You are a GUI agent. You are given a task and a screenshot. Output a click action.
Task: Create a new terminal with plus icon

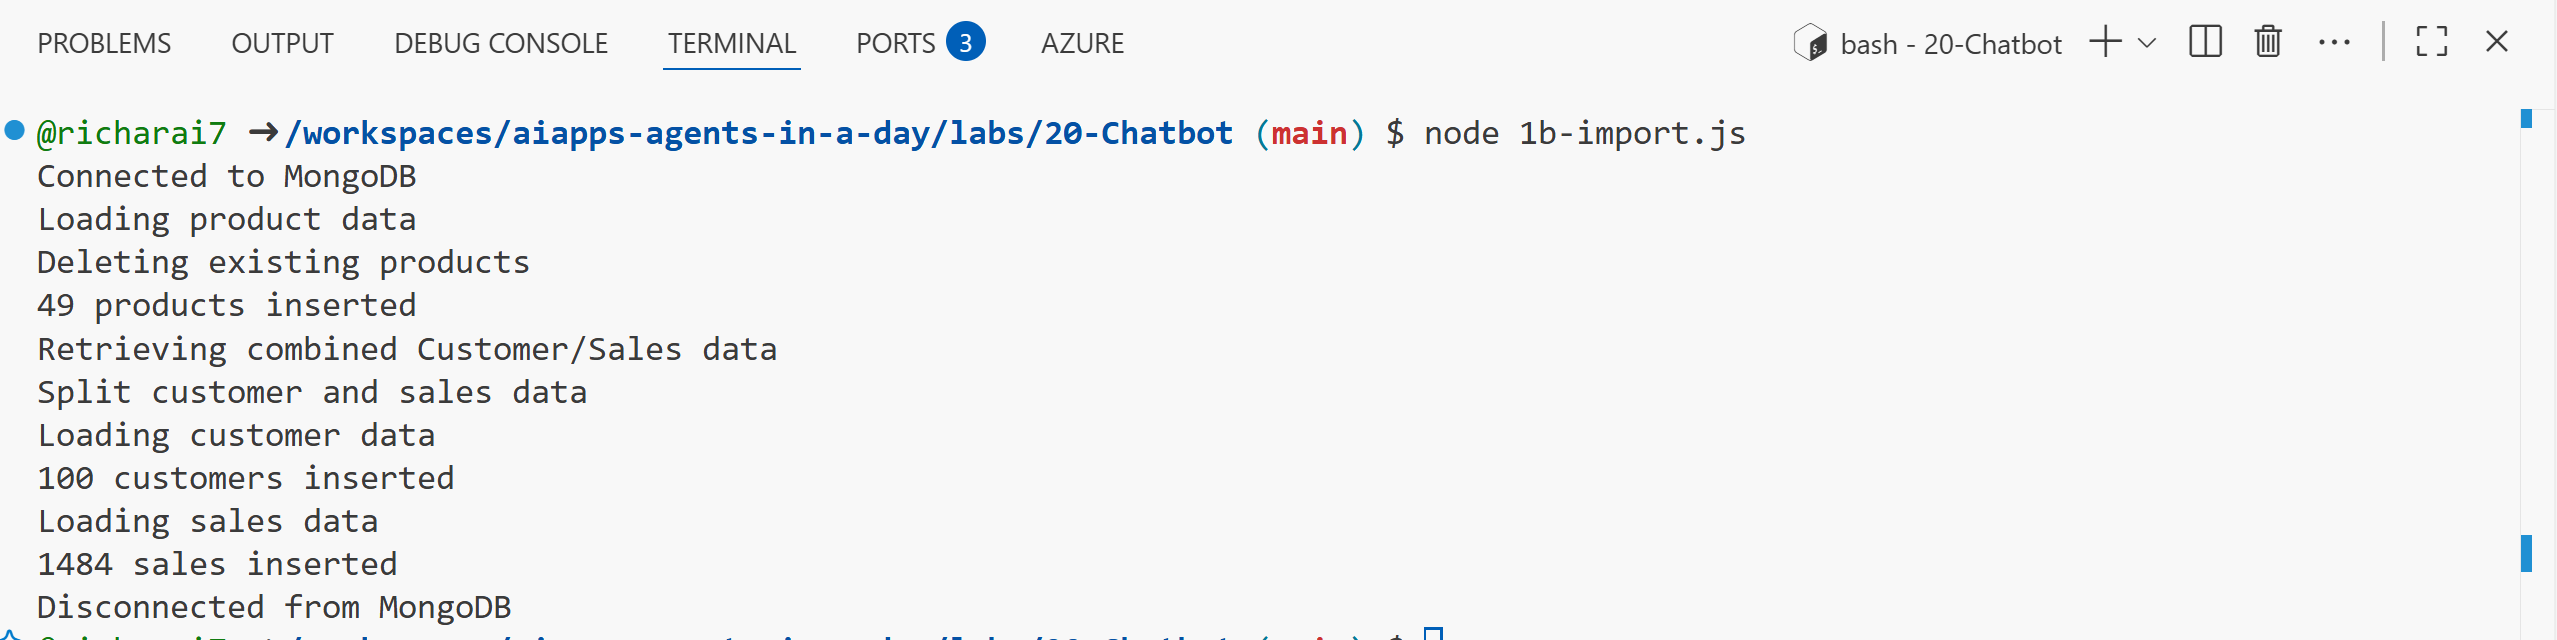[x=2105, y=42]
